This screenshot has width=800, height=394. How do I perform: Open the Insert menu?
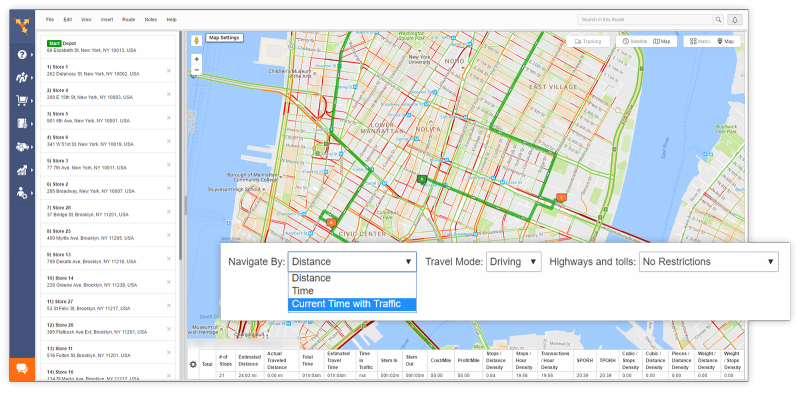(x=107, y=20)
